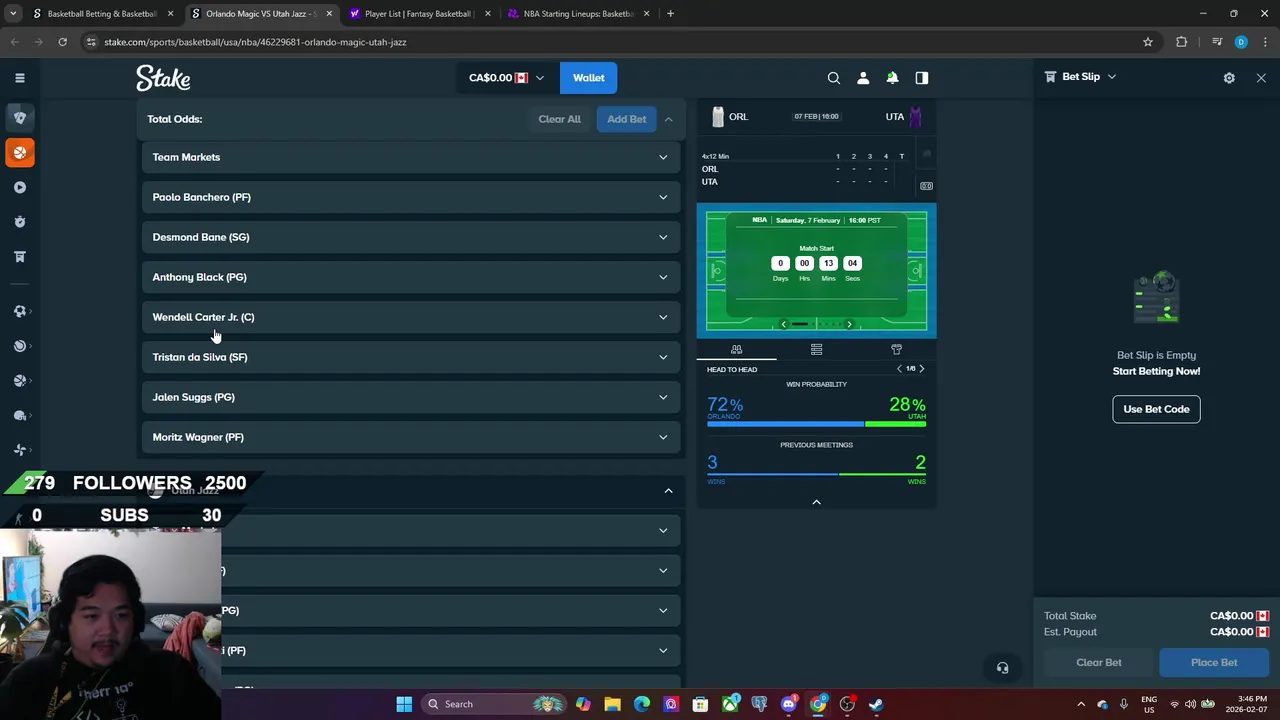Switch to the NBA Starting Lineups browser tab

(578, 14)
